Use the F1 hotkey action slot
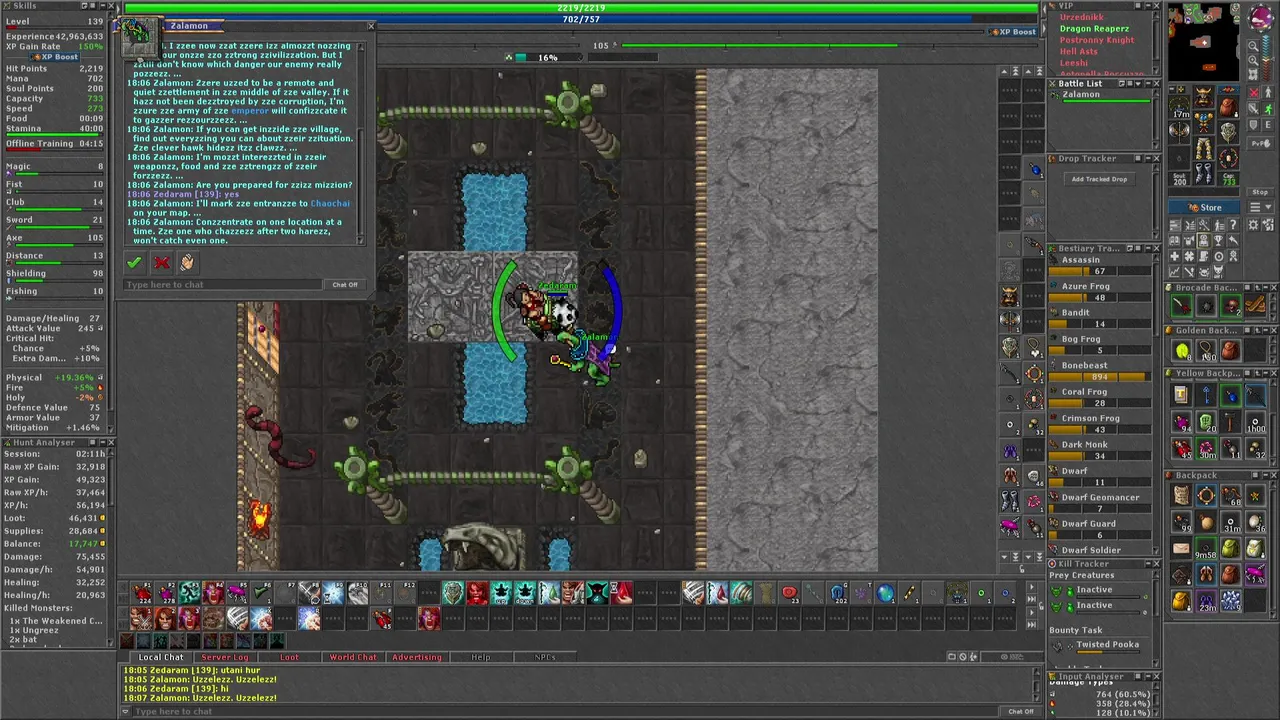1280x720 pixels. 141,592
